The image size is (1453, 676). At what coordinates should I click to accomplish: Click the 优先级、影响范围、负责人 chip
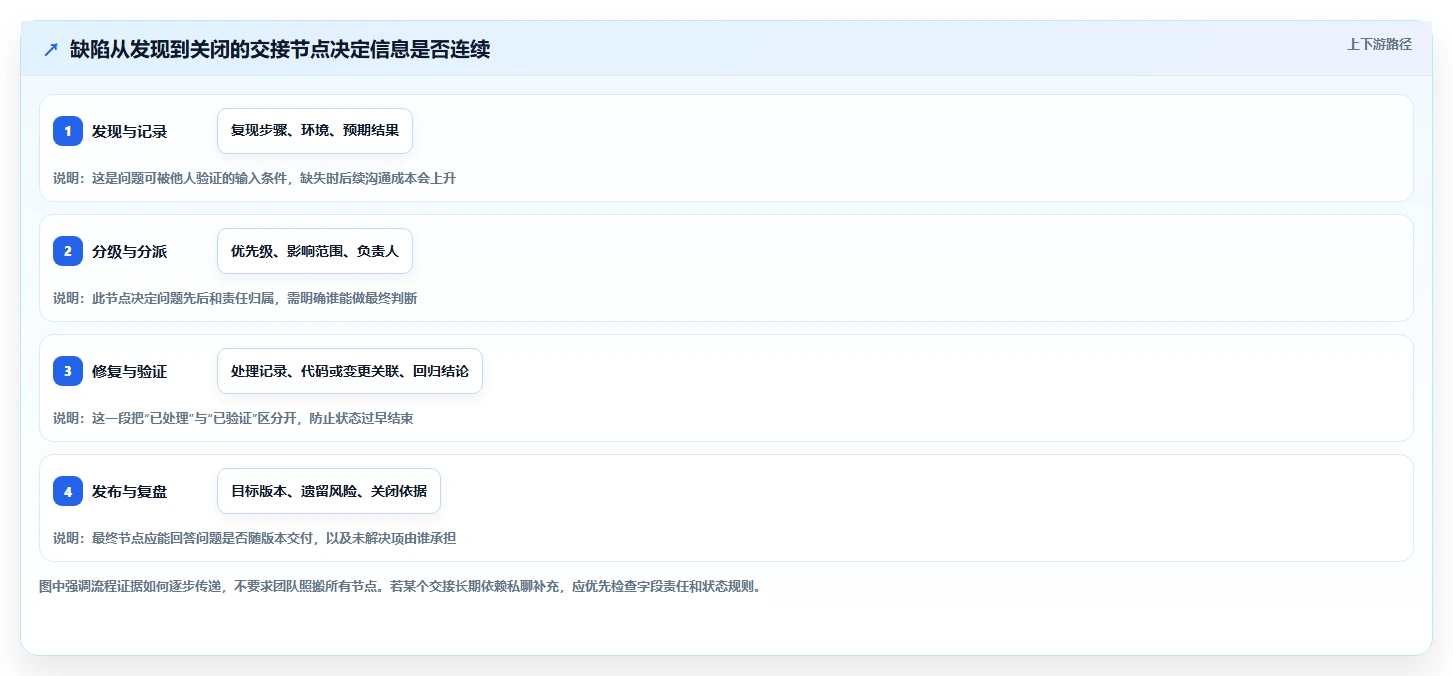point(315,251)
